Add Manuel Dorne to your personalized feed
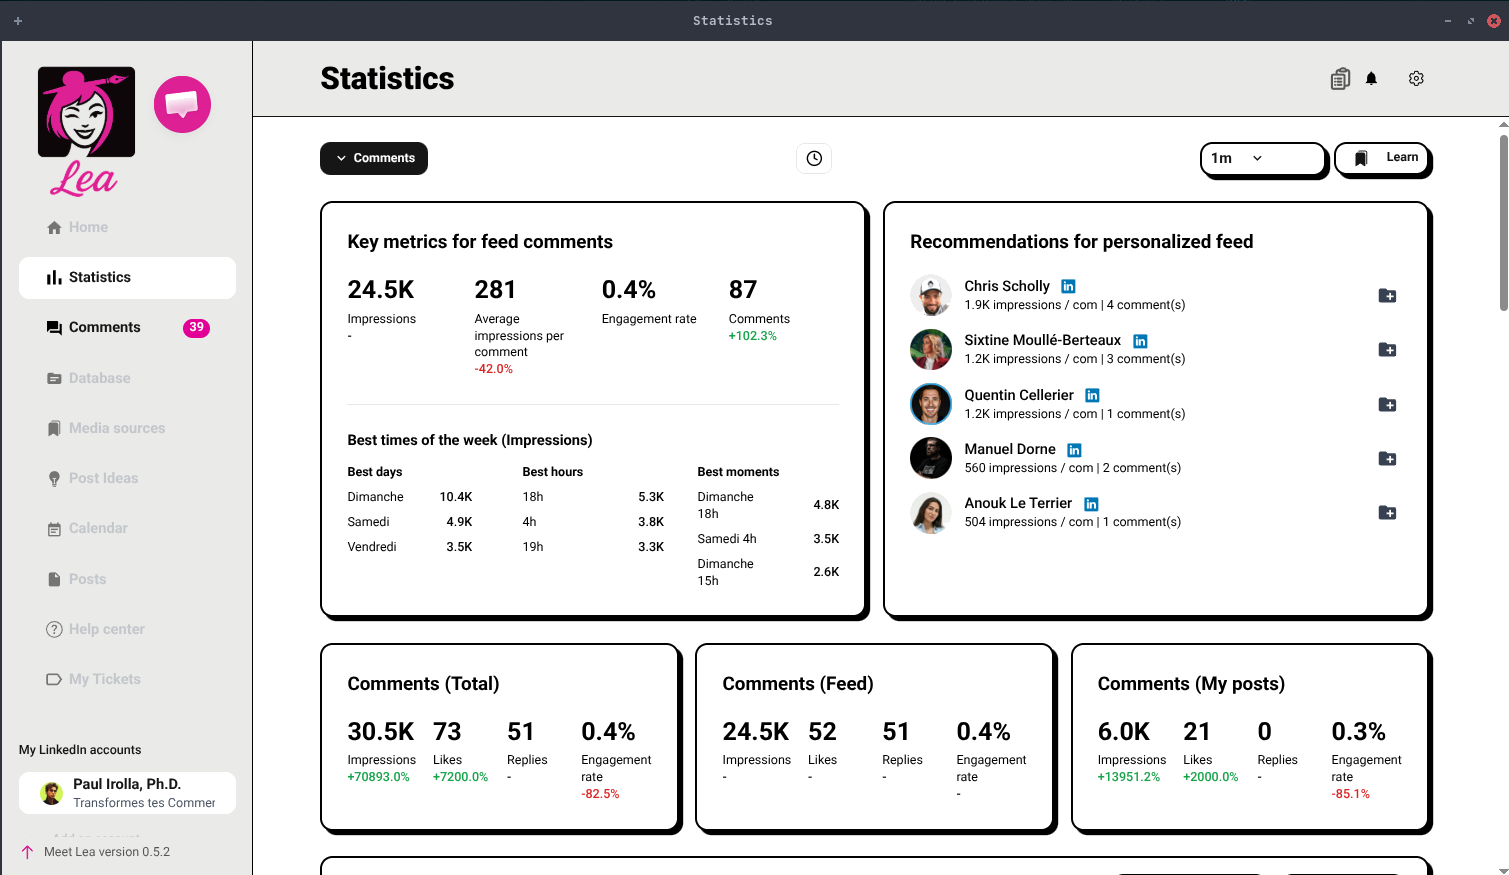The image size is (1509, 875). [x=1387, y=458]
